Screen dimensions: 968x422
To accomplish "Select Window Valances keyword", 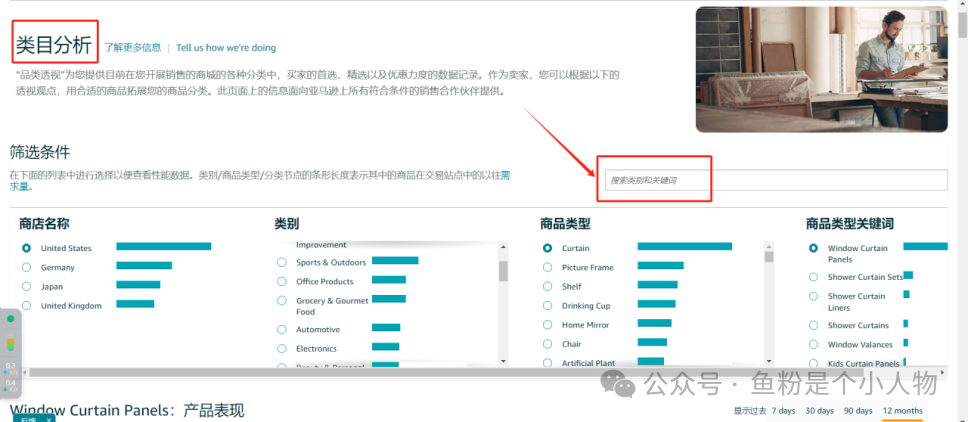I will pyautogui.click(x=814, y=344).
